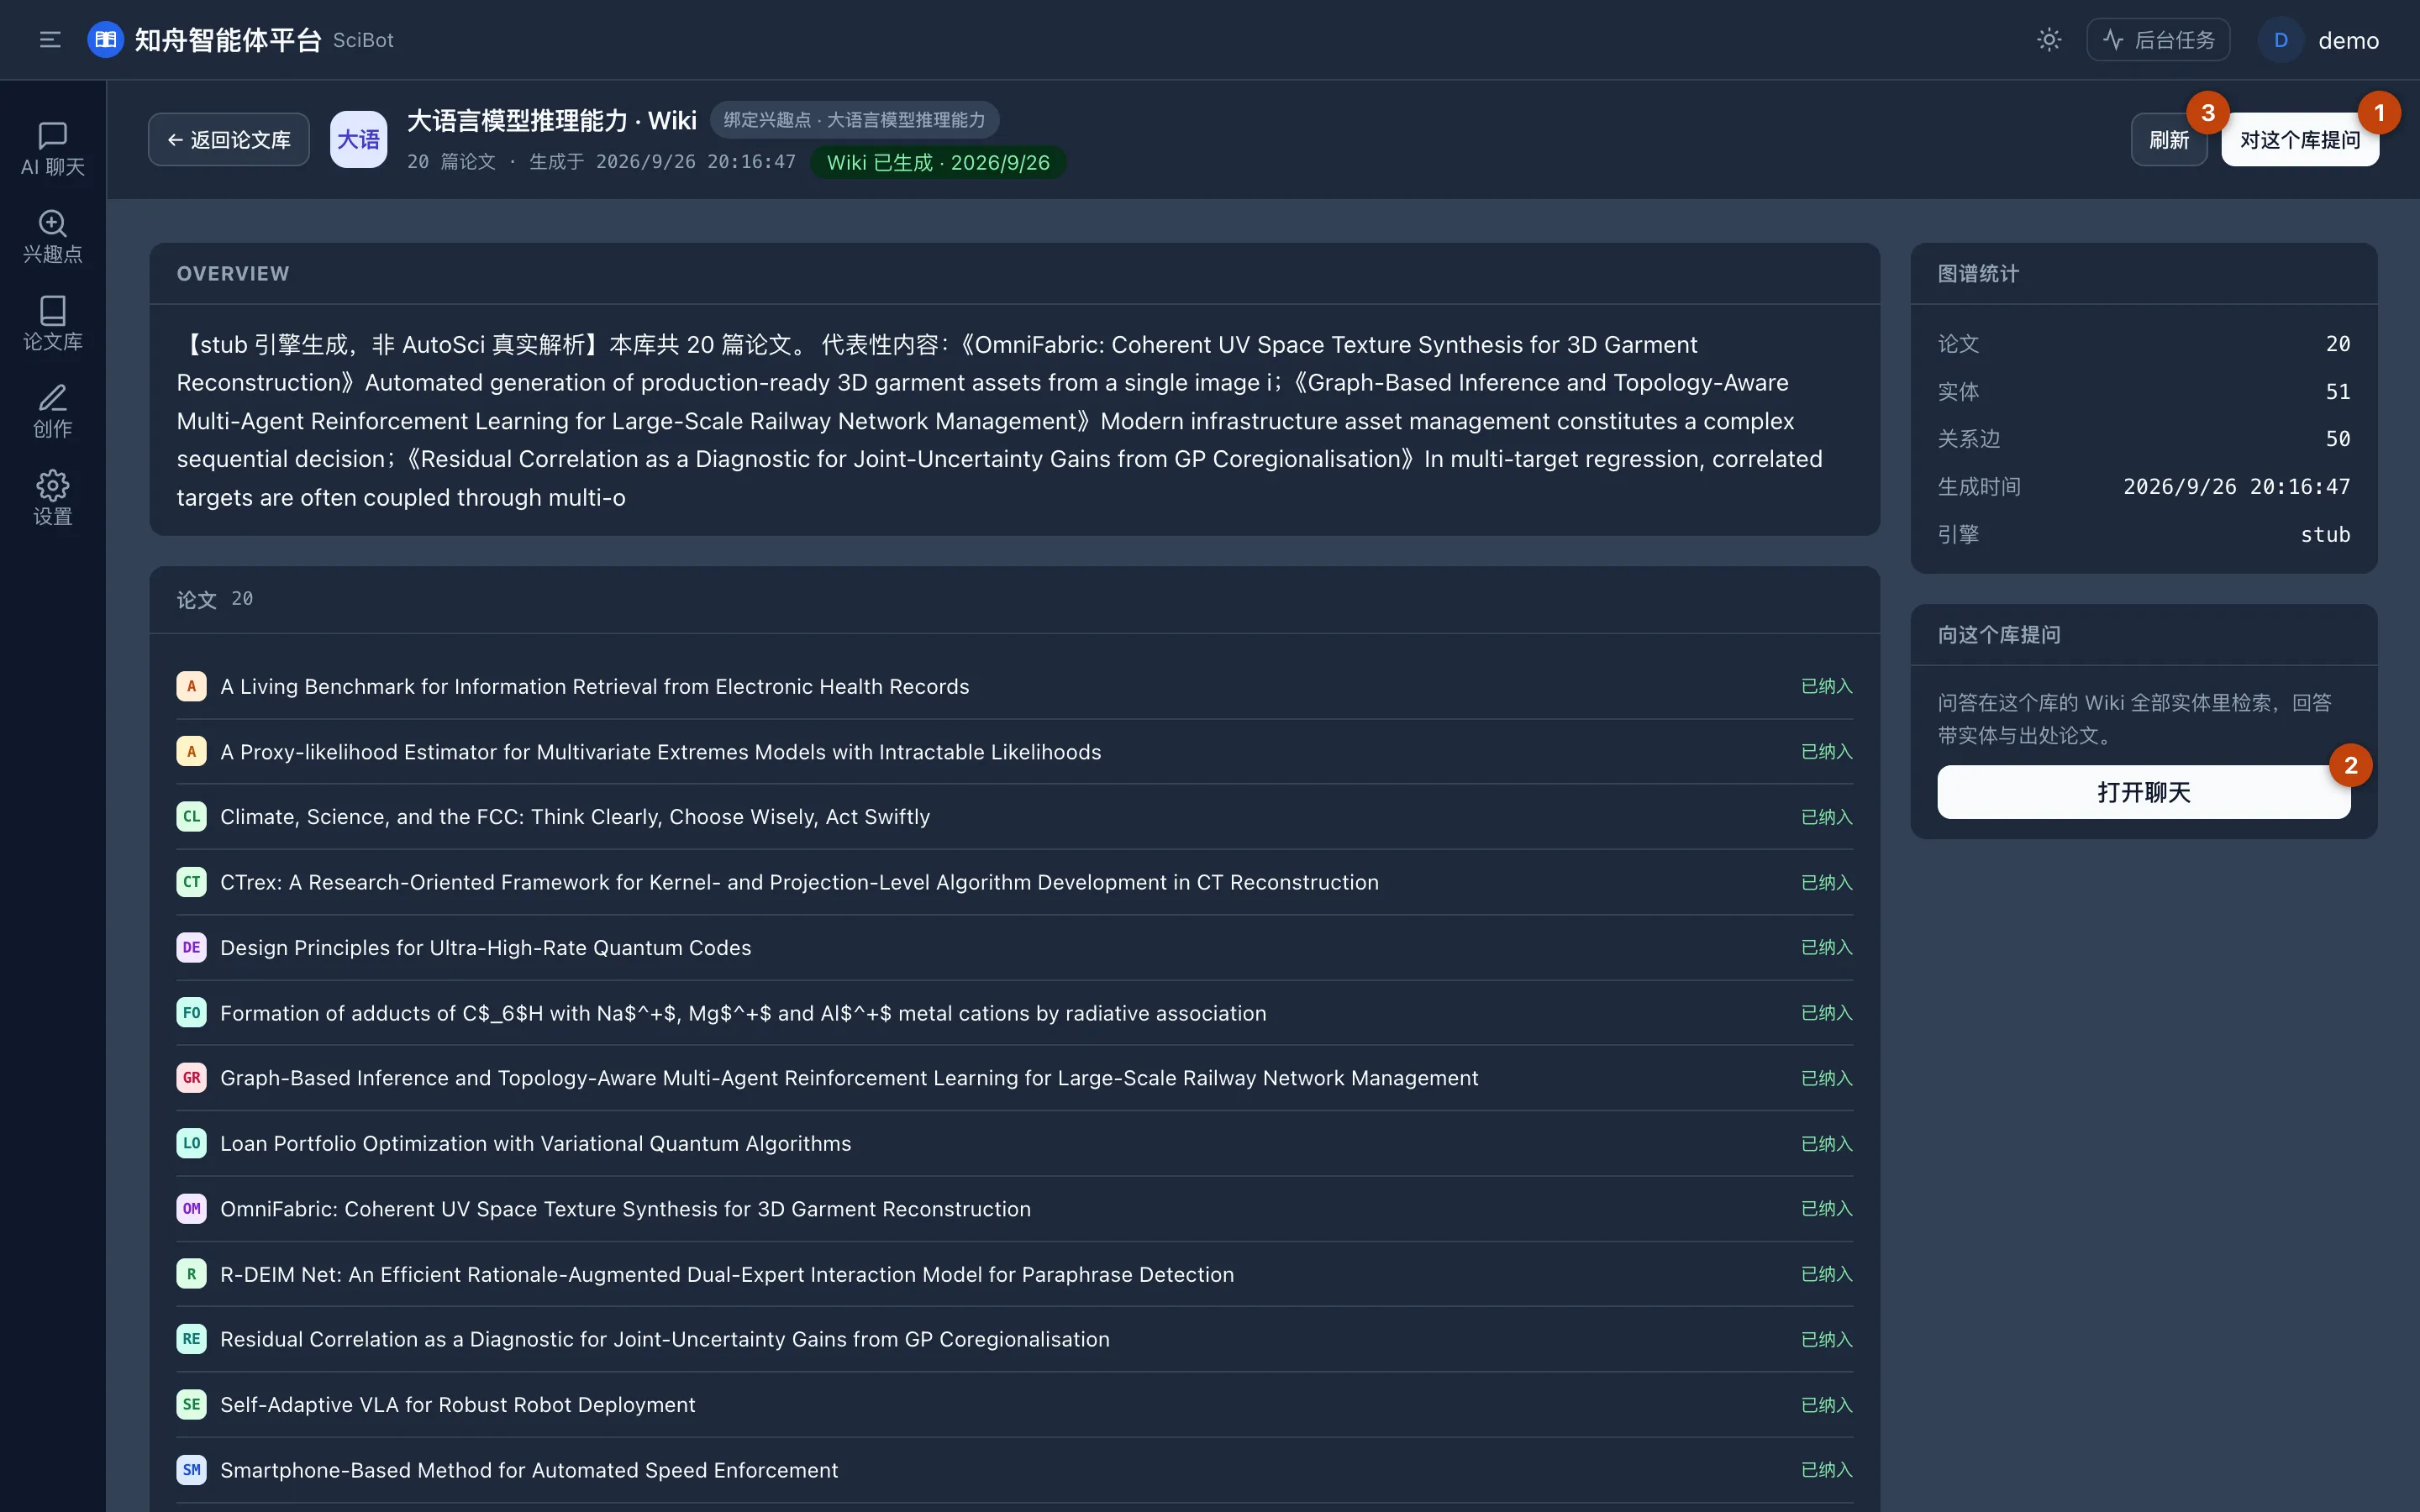The width and height of the screenshot is (2420, 1512).
Task: Open paper Climate, Science, and the FCC
Action: pyautogui.click(x=1014, y=817)
